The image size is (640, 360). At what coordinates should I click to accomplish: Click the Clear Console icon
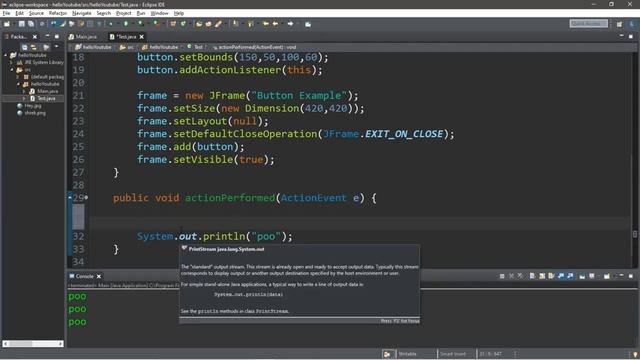click(x=532, y=276)
